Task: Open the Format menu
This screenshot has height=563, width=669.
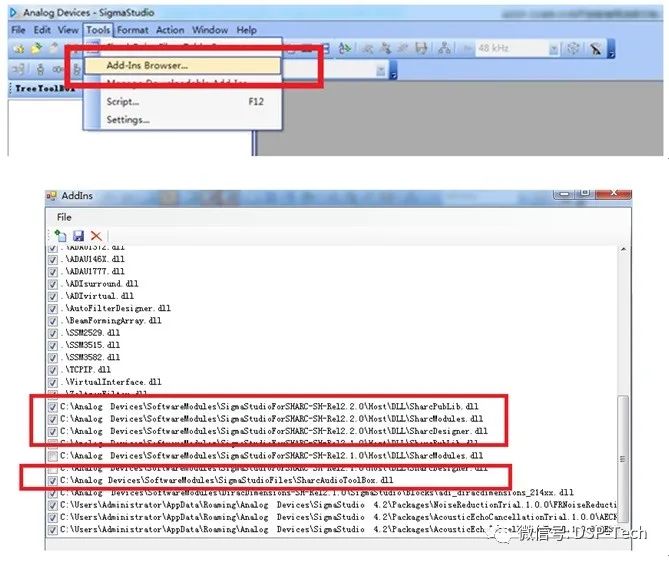Action: 133,30
